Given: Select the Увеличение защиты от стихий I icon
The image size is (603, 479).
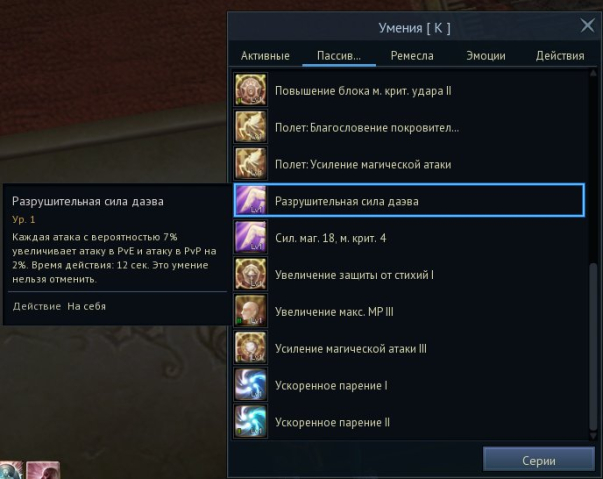Looking at the screenshot, I should (x=250, y=274).
